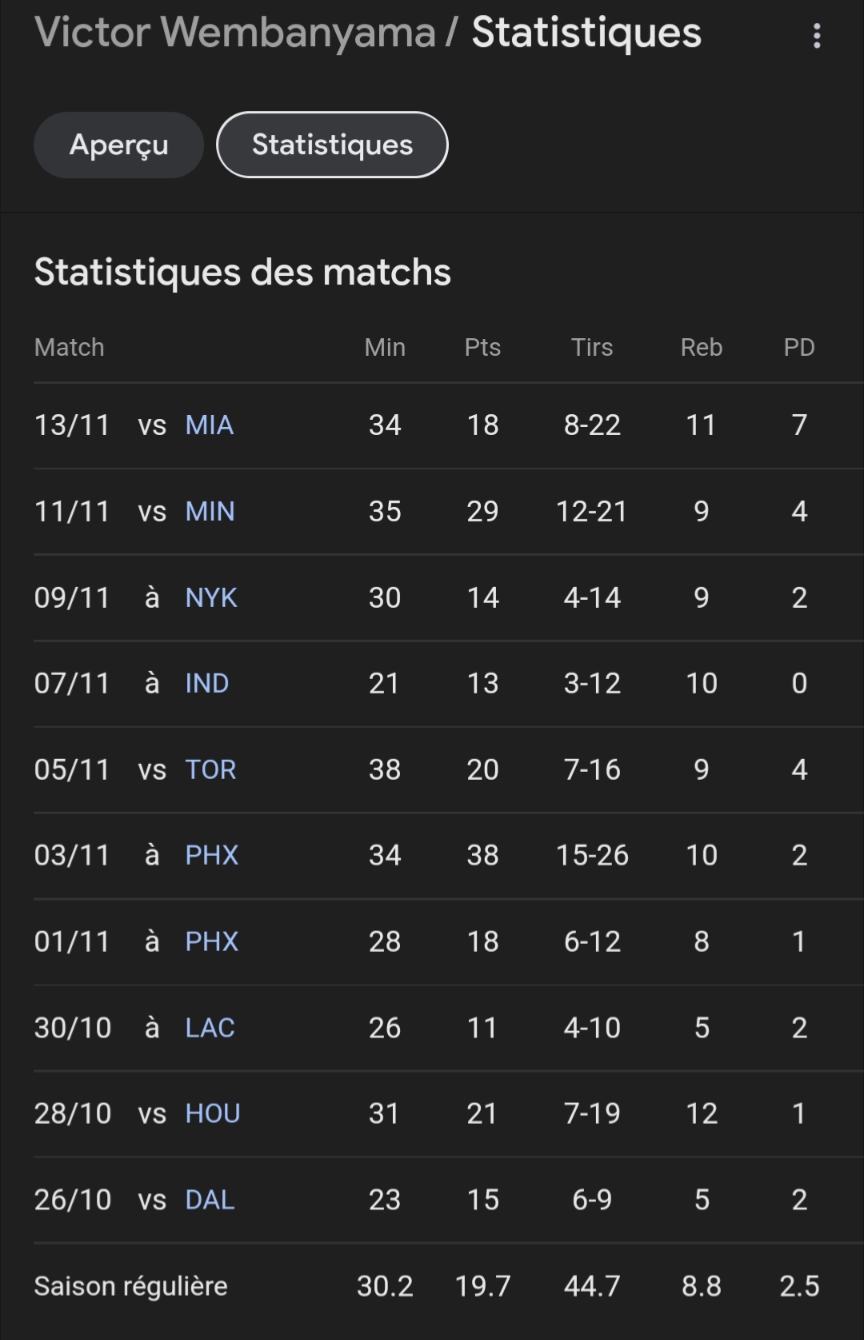Click the Reb column header
This screenshot has width=864, height=1340.
701,347
